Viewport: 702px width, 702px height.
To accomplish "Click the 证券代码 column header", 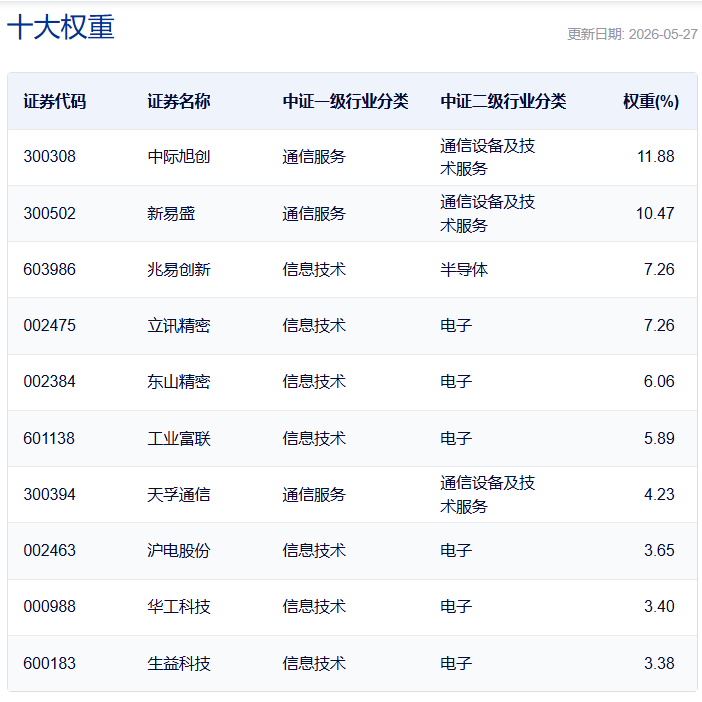I will point(55,101).
